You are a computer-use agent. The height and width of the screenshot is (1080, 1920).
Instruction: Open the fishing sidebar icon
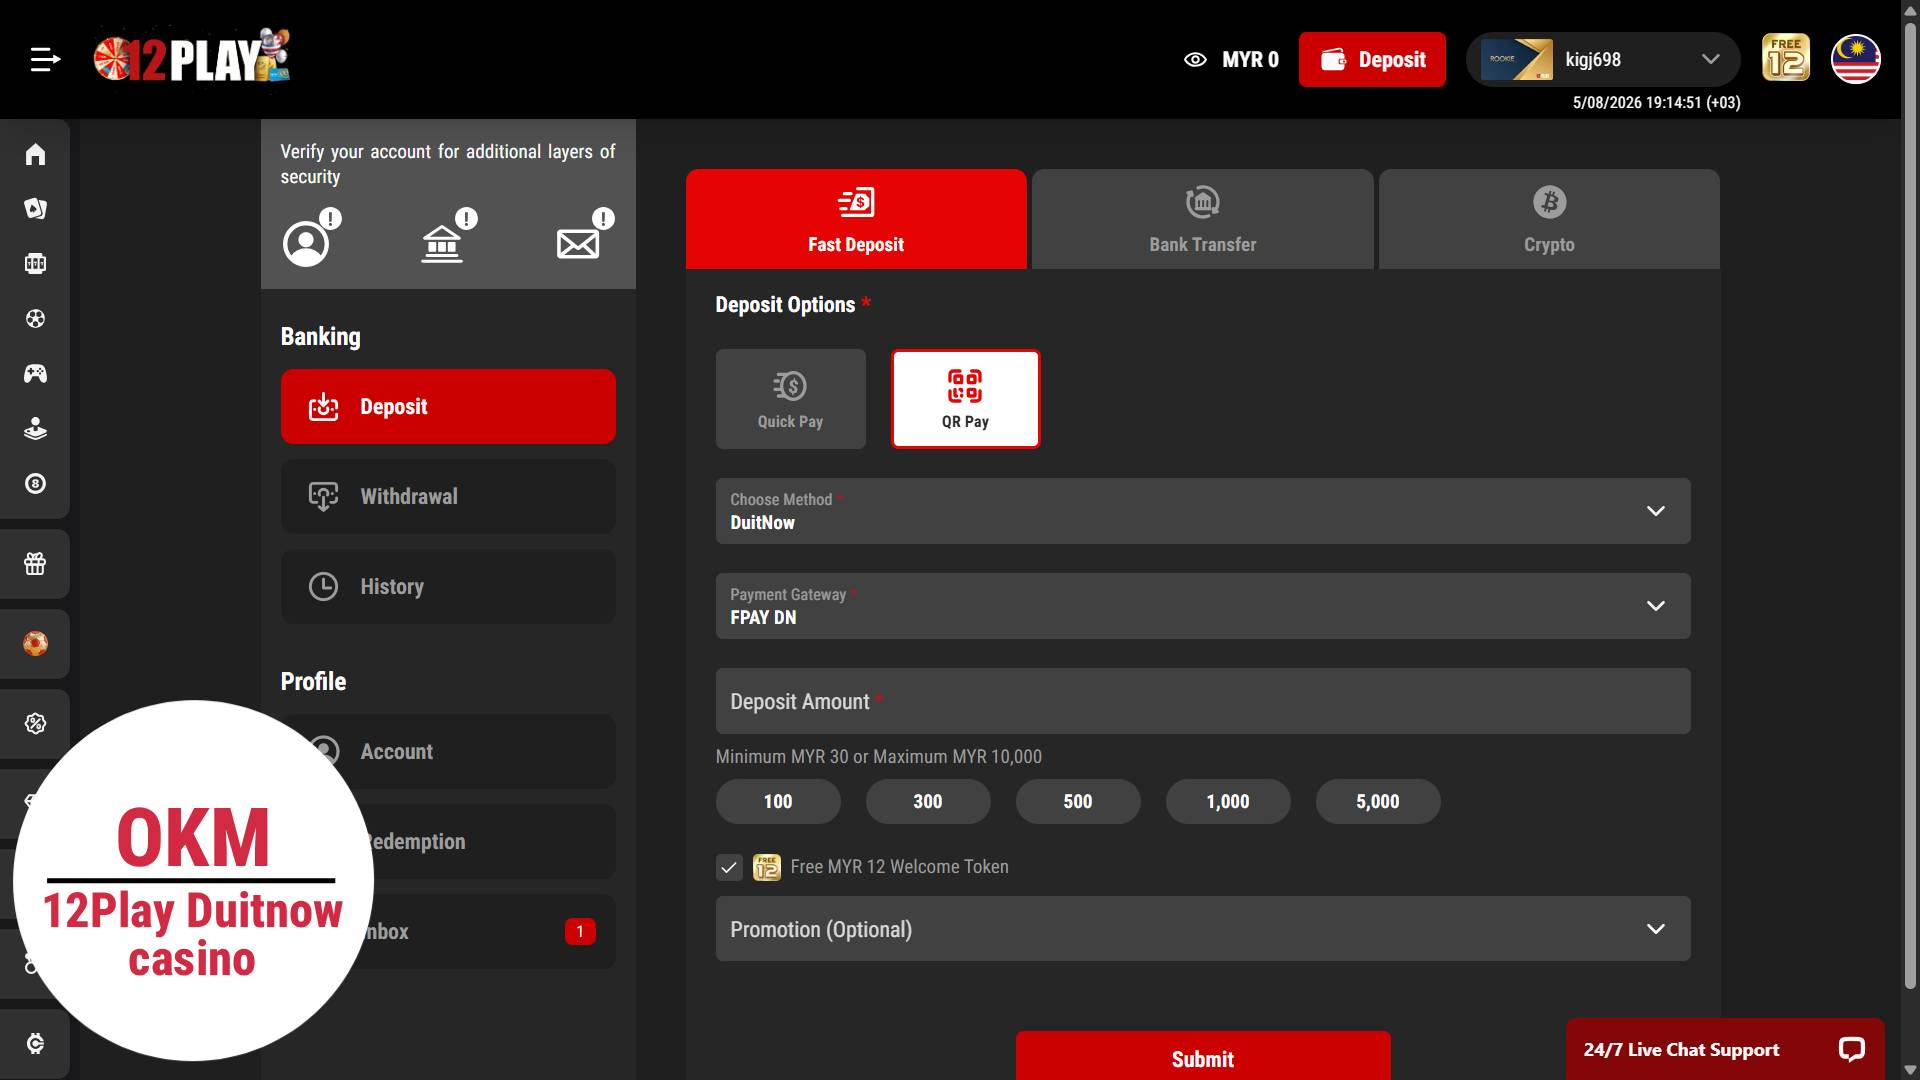[x=36, y=429]
